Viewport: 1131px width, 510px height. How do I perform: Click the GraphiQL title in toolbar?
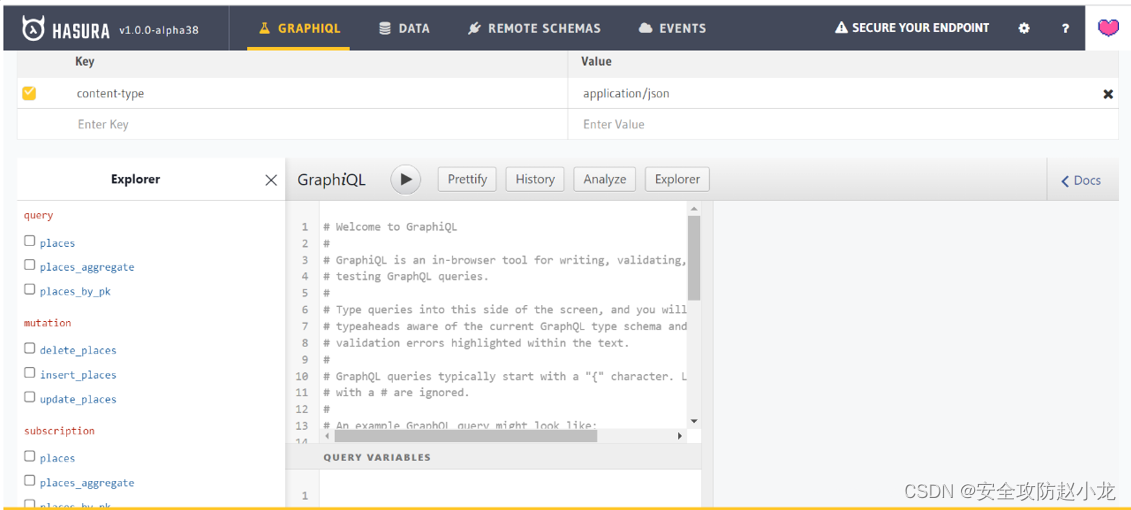332,180
